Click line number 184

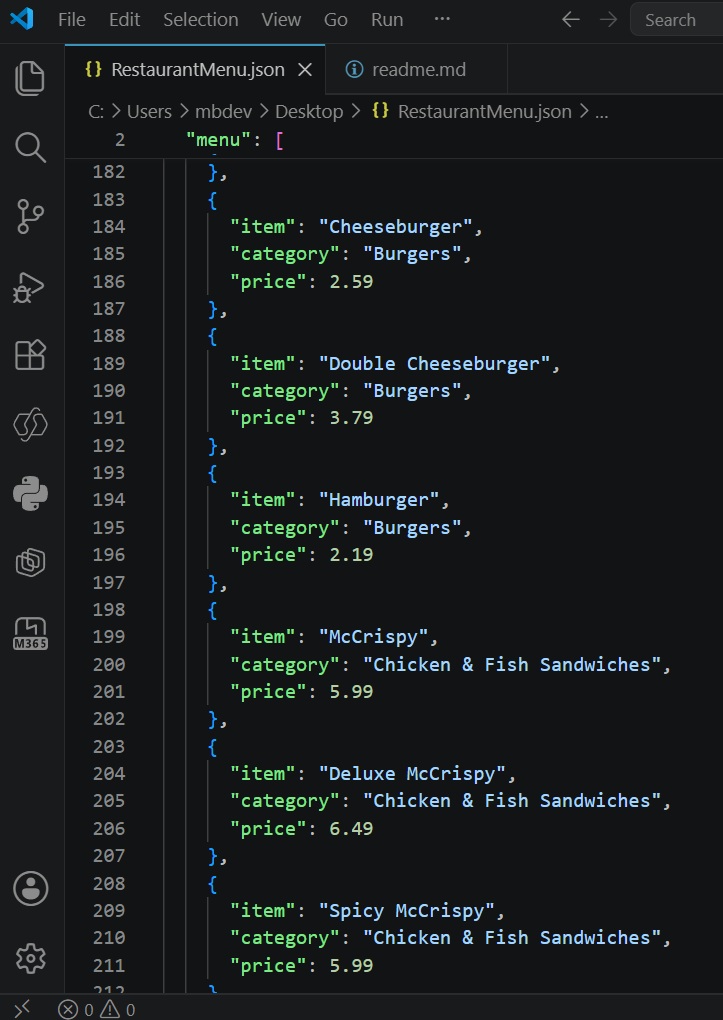[109, 226]
